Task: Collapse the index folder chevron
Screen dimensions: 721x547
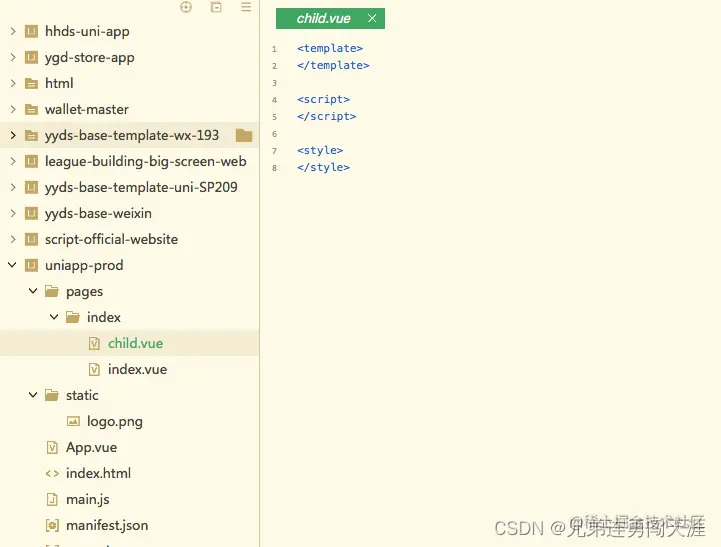Action: 54,317
